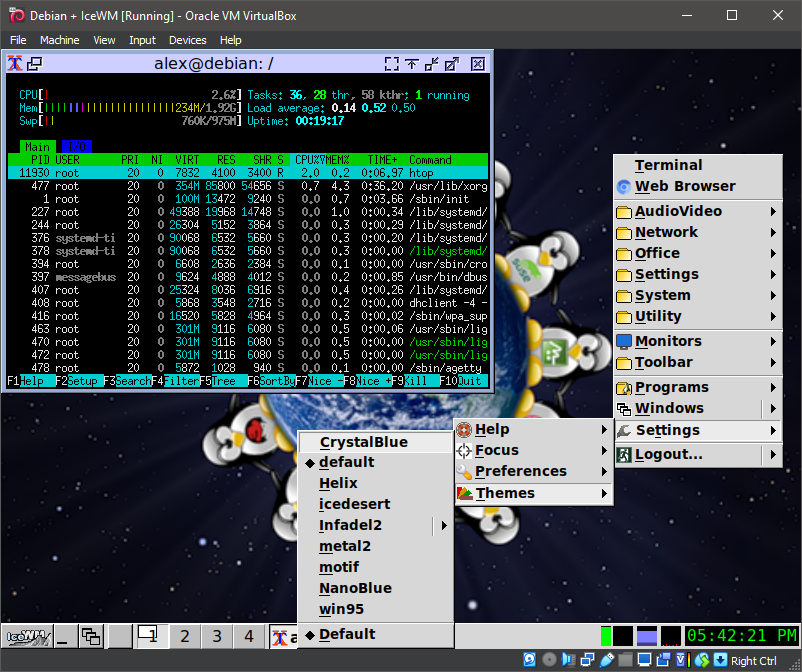Click the Logout icon in the menu
This screenshot has height=672, width=802.
coord(623,455)
